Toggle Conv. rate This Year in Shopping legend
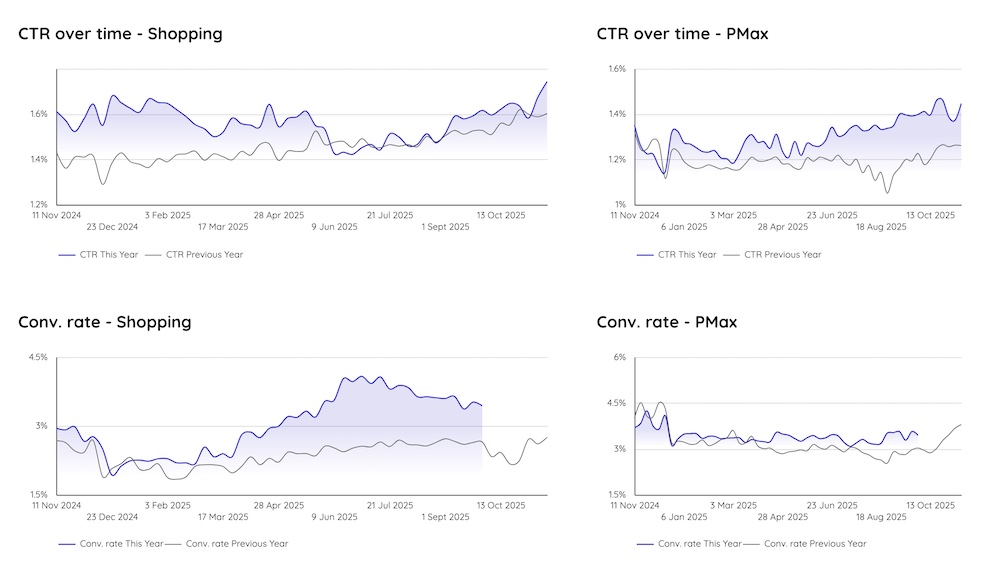This screenshot has width=1000, height=563. (x=108, y=544)
